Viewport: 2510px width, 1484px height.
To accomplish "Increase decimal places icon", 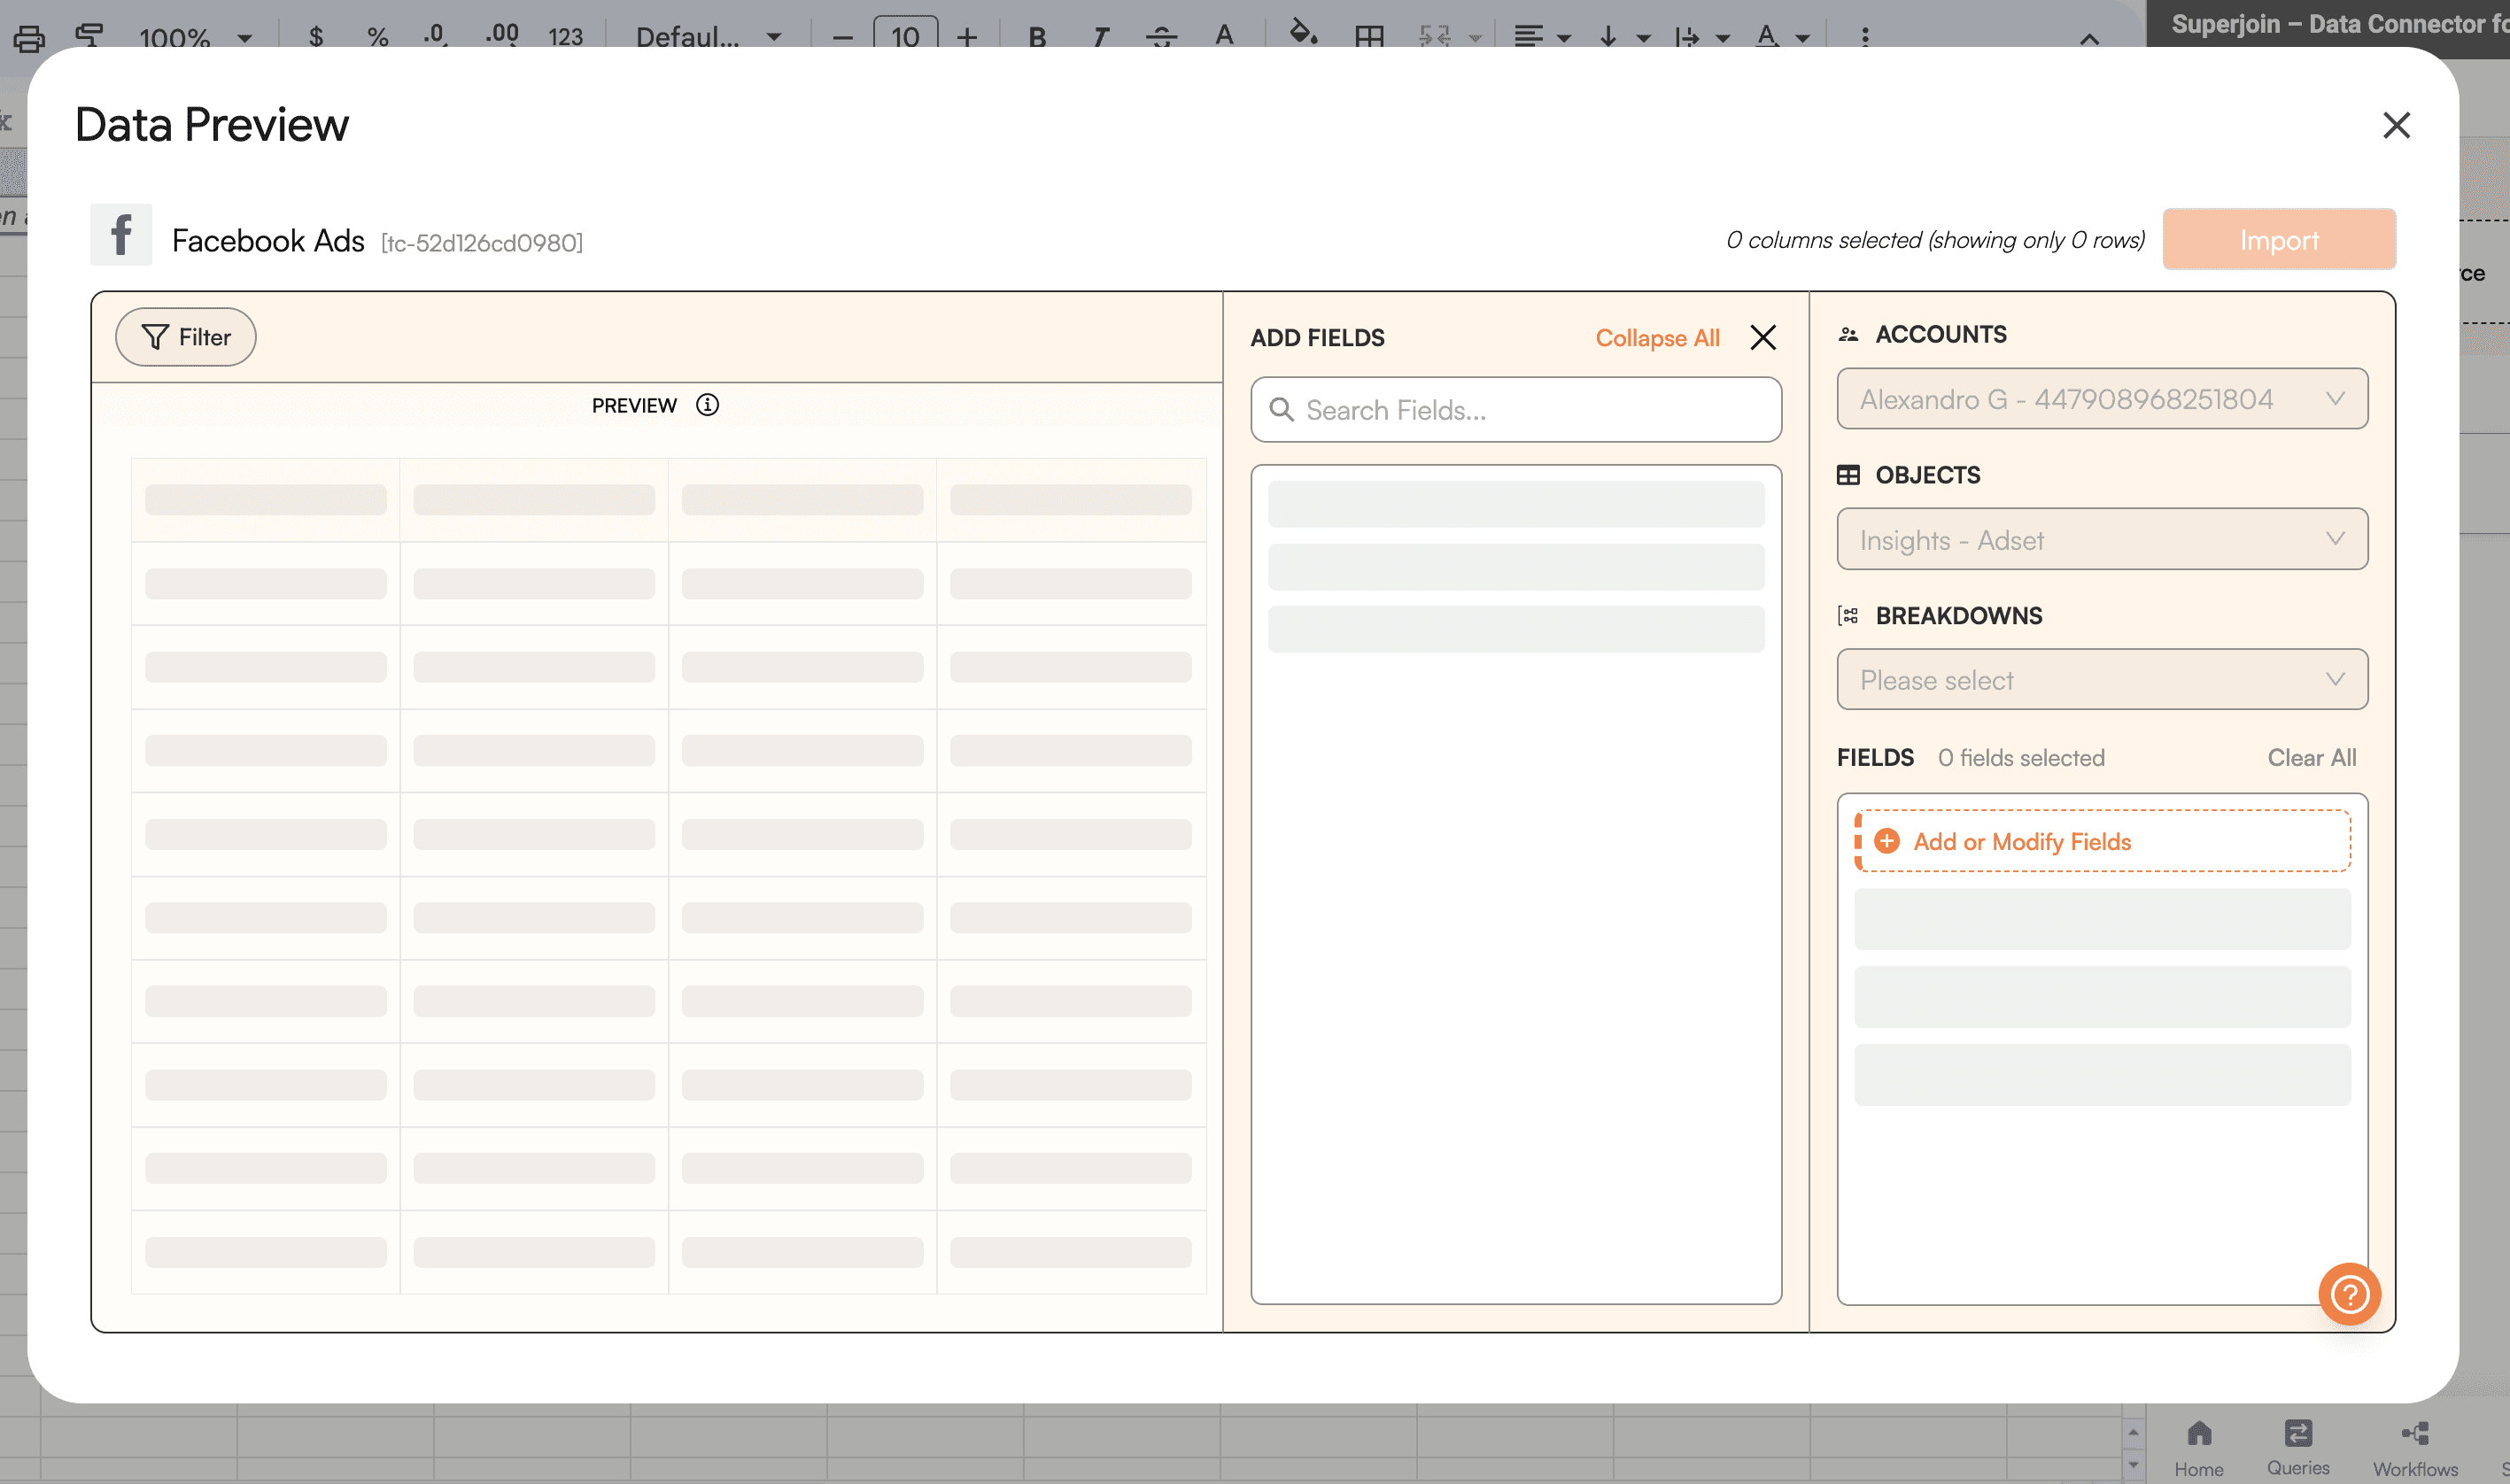I will 501,36.
